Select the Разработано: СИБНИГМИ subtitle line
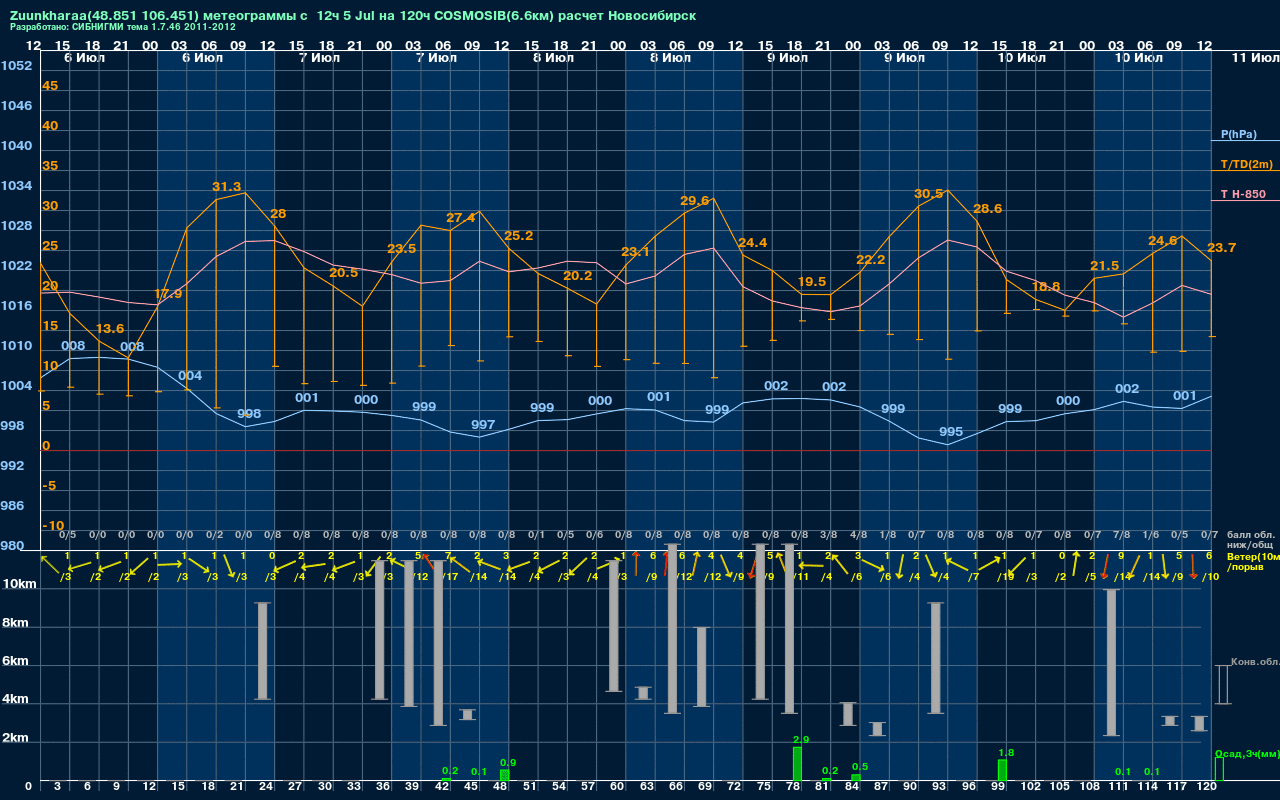1280x800 pixels. pos(123,27)
